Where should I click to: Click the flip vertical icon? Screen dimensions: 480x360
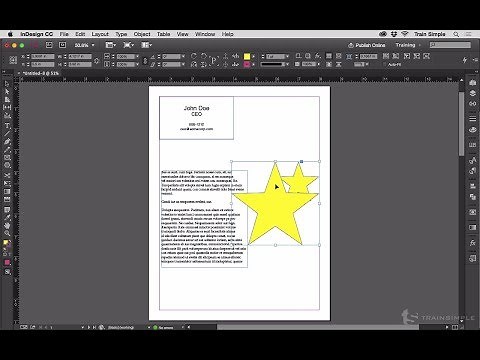coord(204,64)
